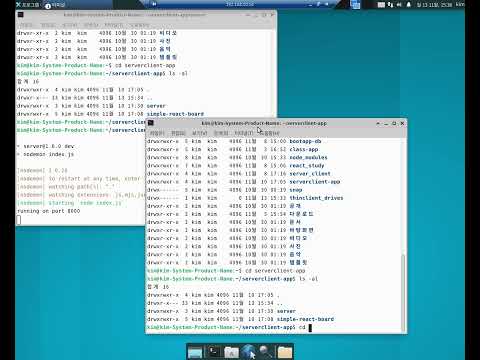This screenshot has height=360, width=480.
Task: Click the 'cd serverclient-app' command in the back terminal
Action: coord(145,65)
